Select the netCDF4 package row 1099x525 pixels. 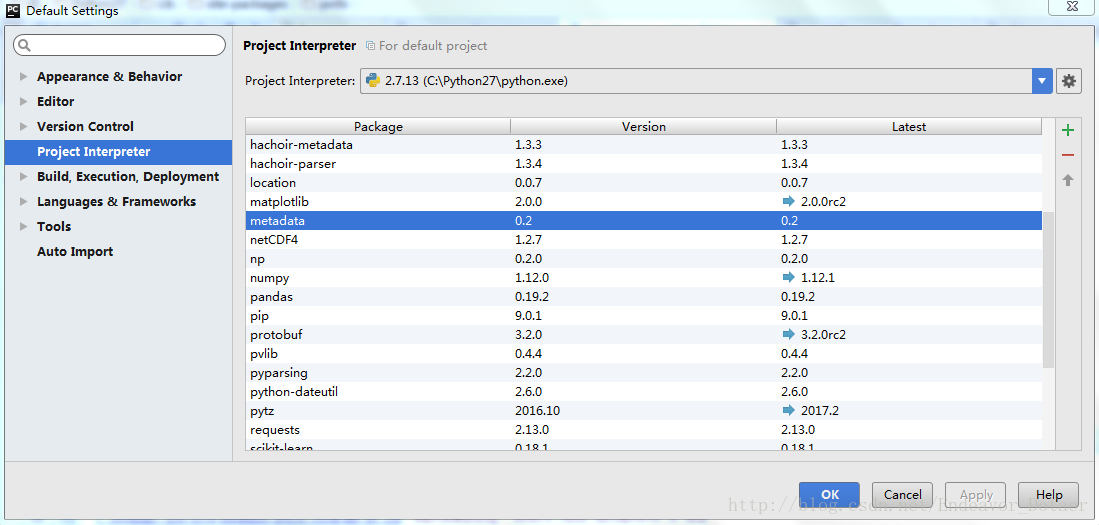643,240
